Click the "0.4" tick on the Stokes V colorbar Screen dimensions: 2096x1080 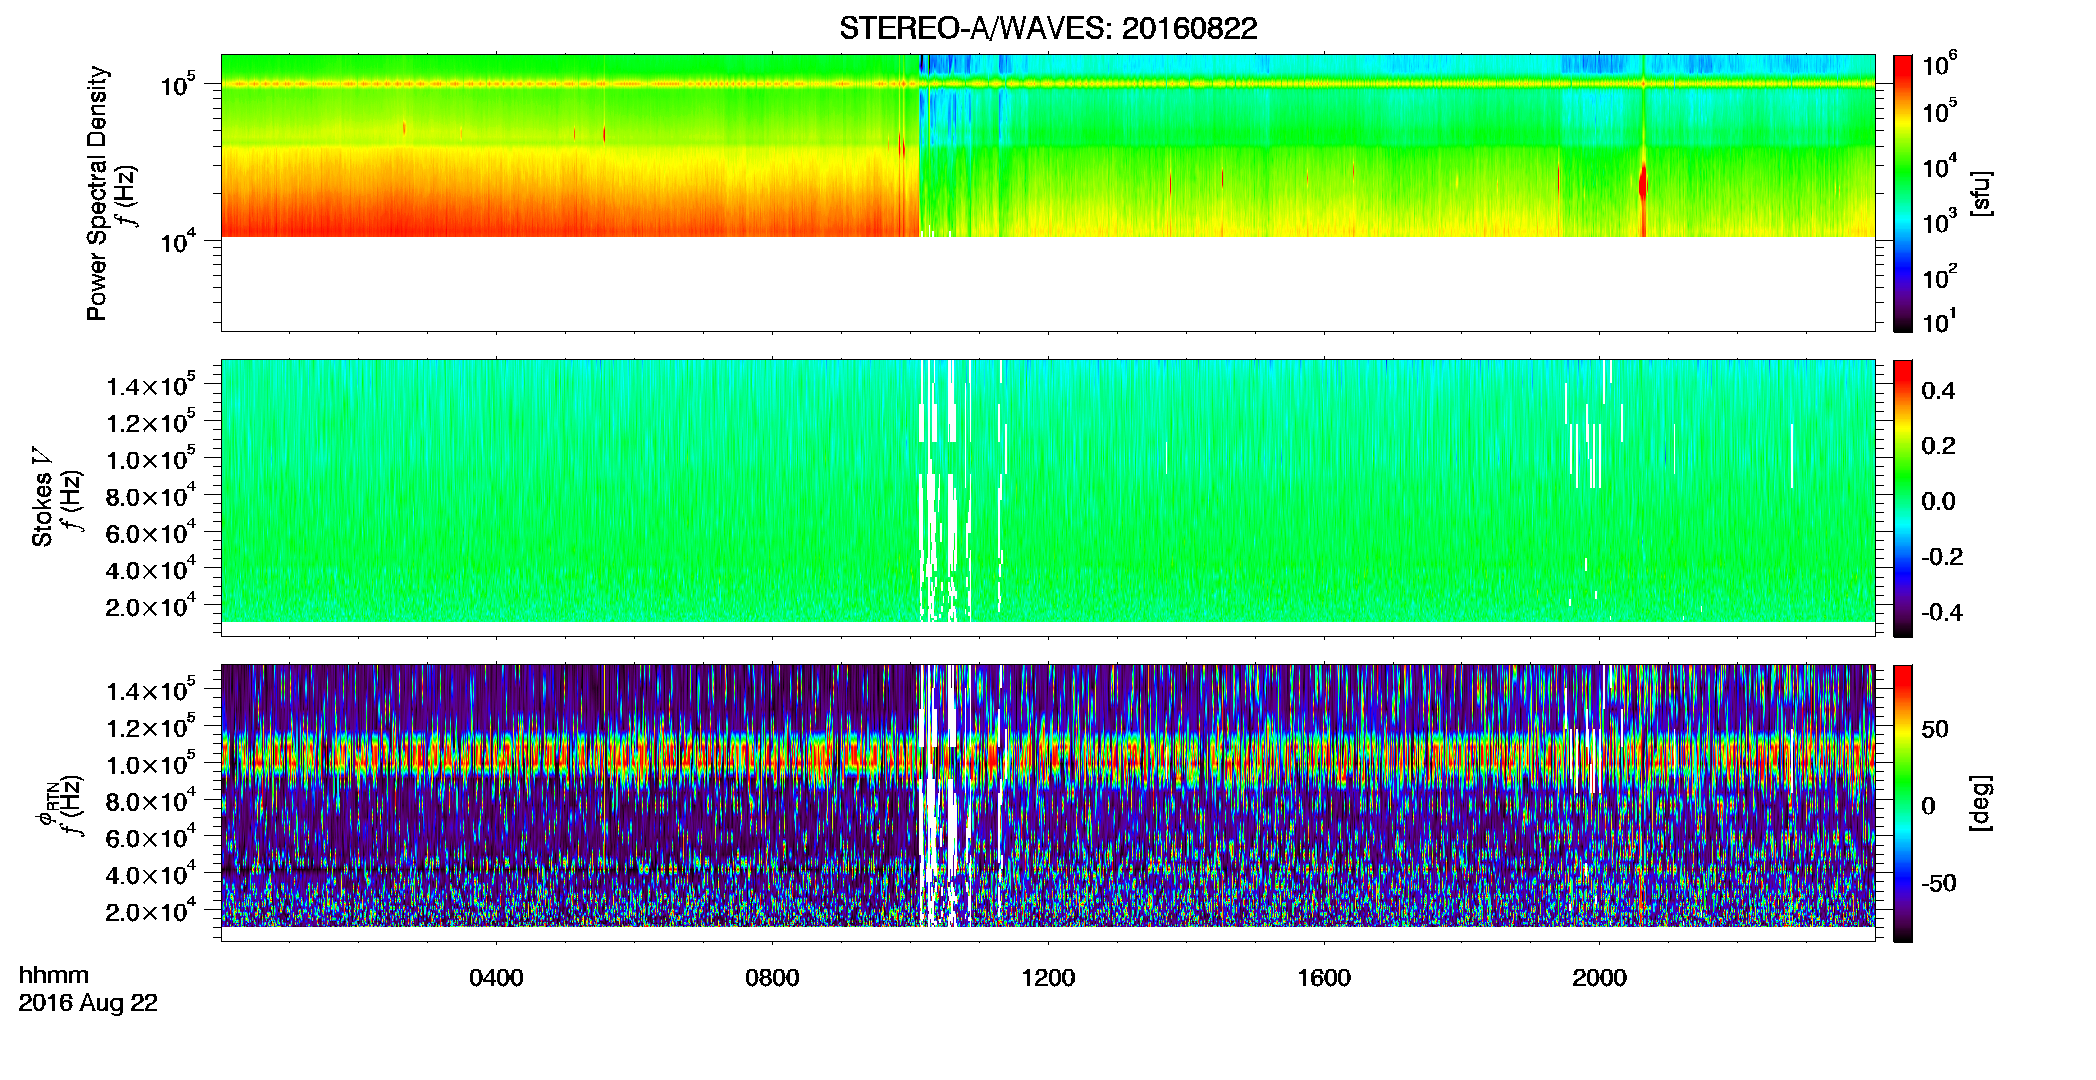pos(1938,391)
